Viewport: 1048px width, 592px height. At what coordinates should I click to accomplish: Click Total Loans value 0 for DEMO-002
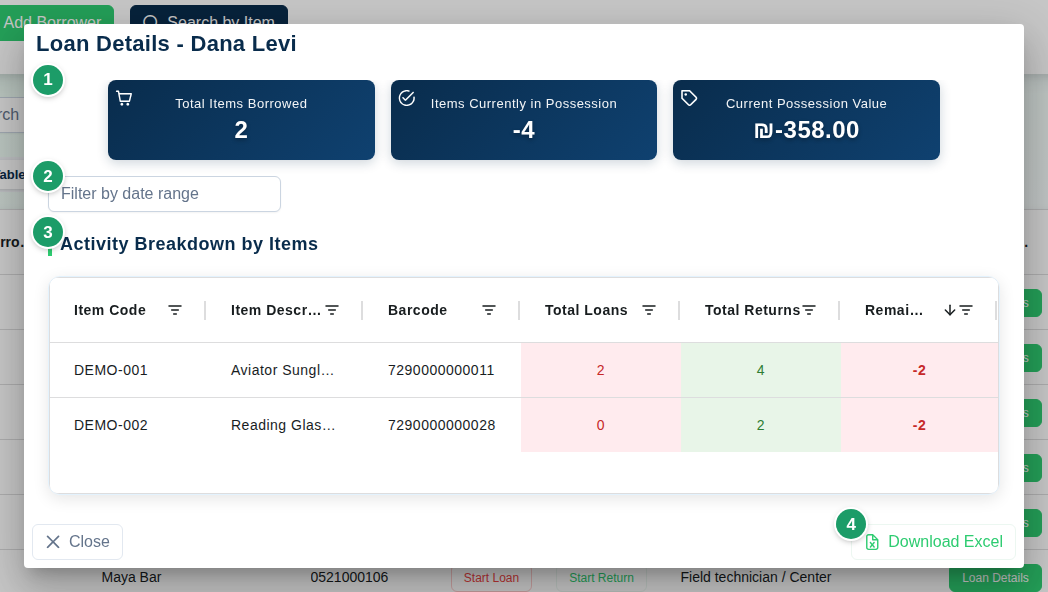tap(600, 425)
